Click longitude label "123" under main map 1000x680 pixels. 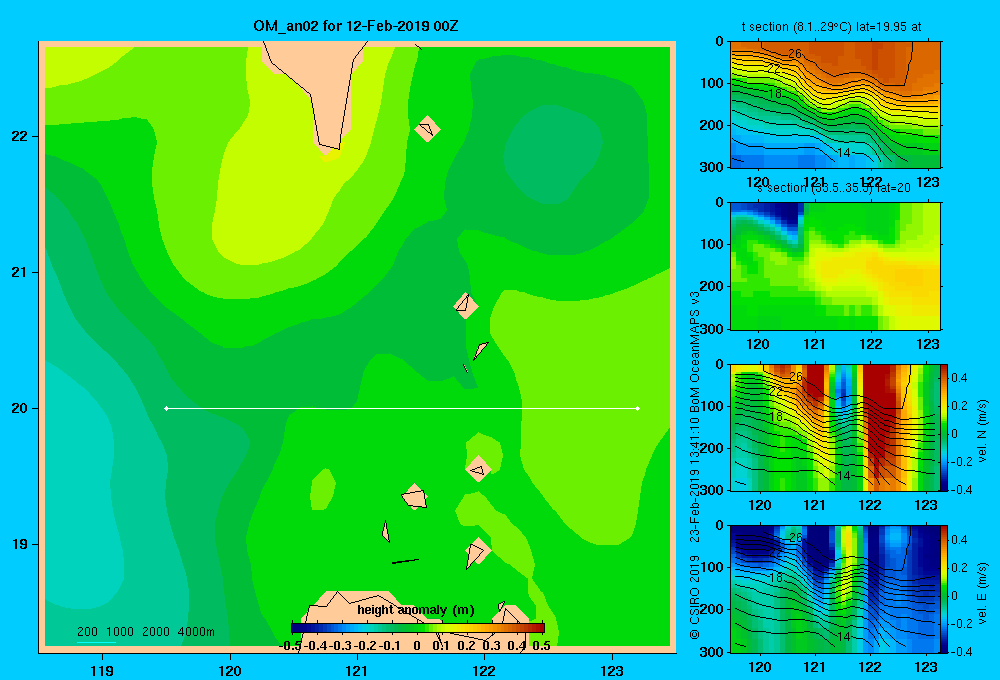click(x=612, y=670)
